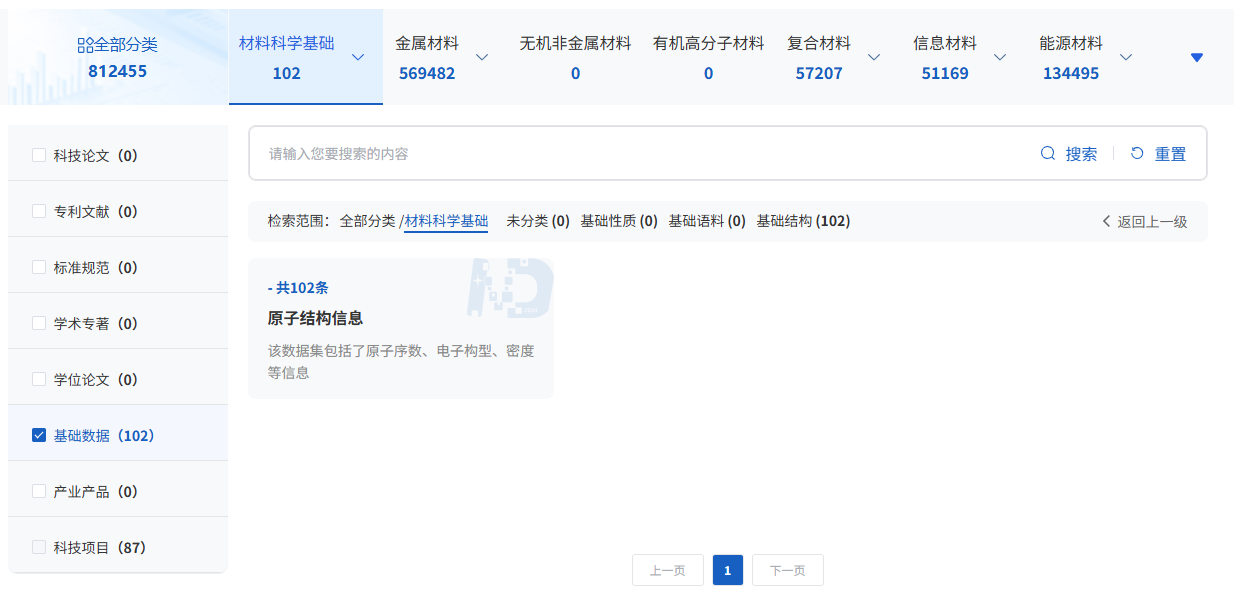Expand the 信息材料 chevron
This screenshot has width=1234, height=594.
click(x=1000, y=57)
